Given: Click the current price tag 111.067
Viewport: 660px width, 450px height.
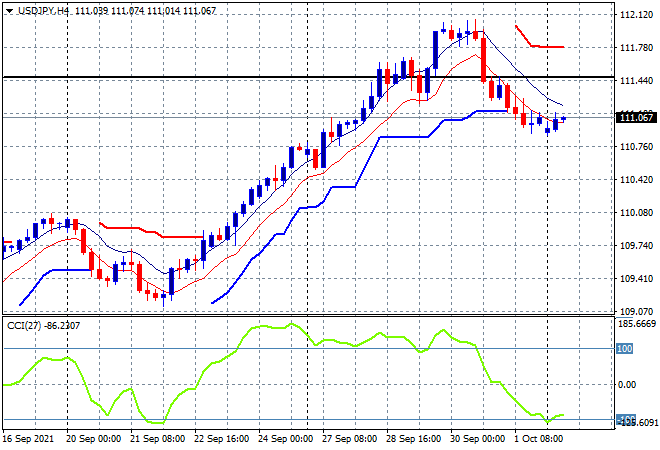Looking at the screenshot, I should (636, 117).
